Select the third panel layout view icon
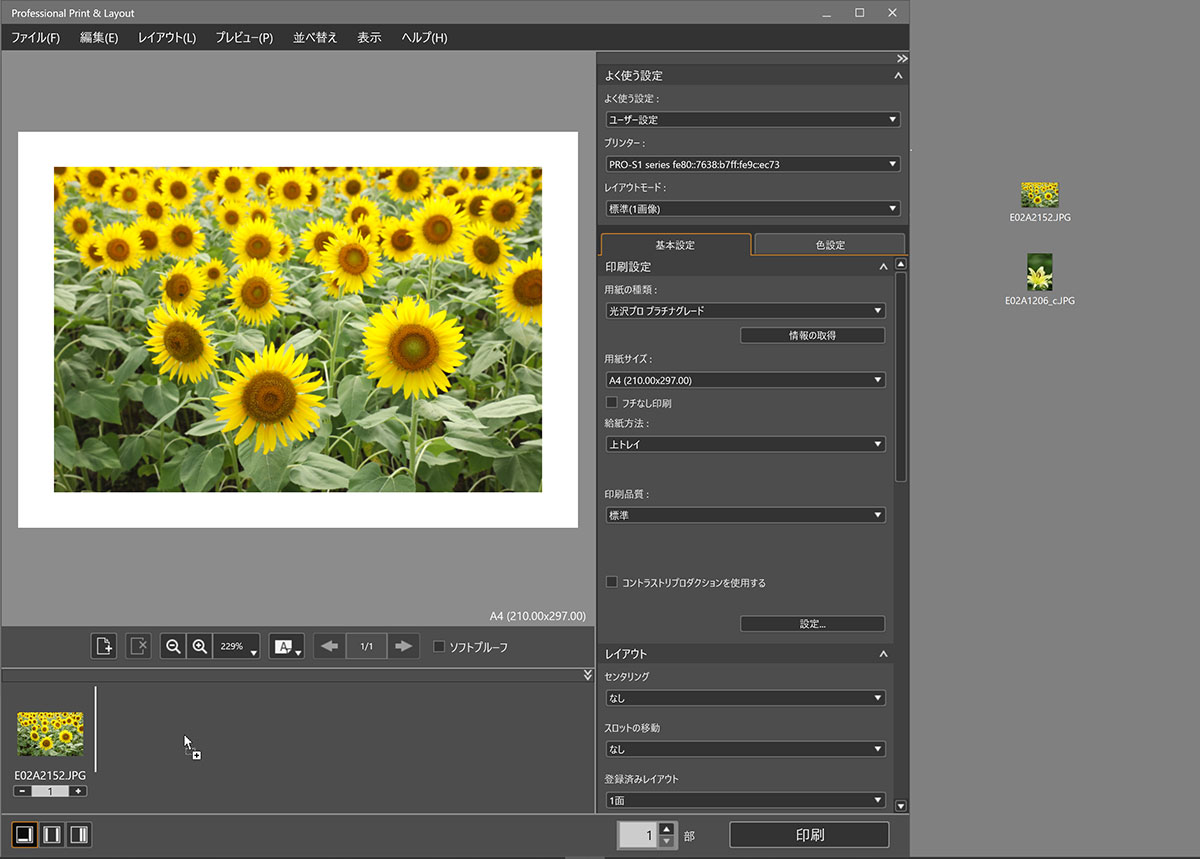1200x859 pixels. point(79,834)
